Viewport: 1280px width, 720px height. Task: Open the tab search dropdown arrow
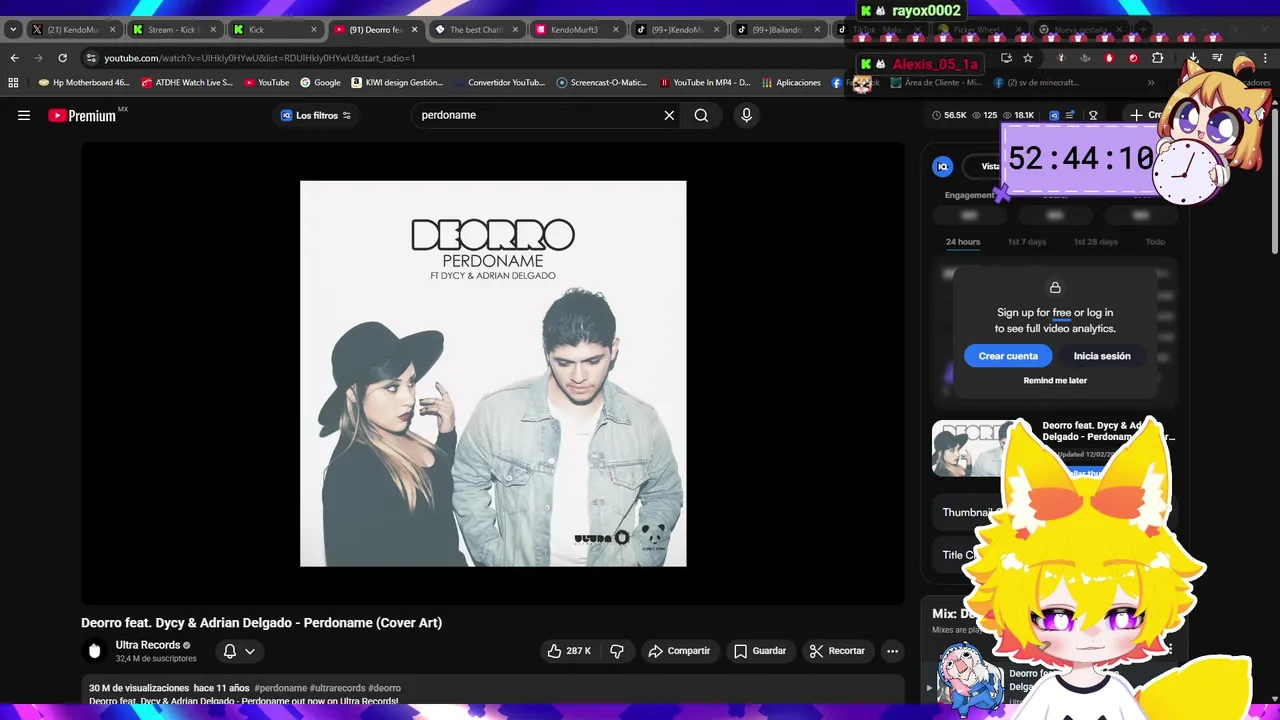[13, 30]
